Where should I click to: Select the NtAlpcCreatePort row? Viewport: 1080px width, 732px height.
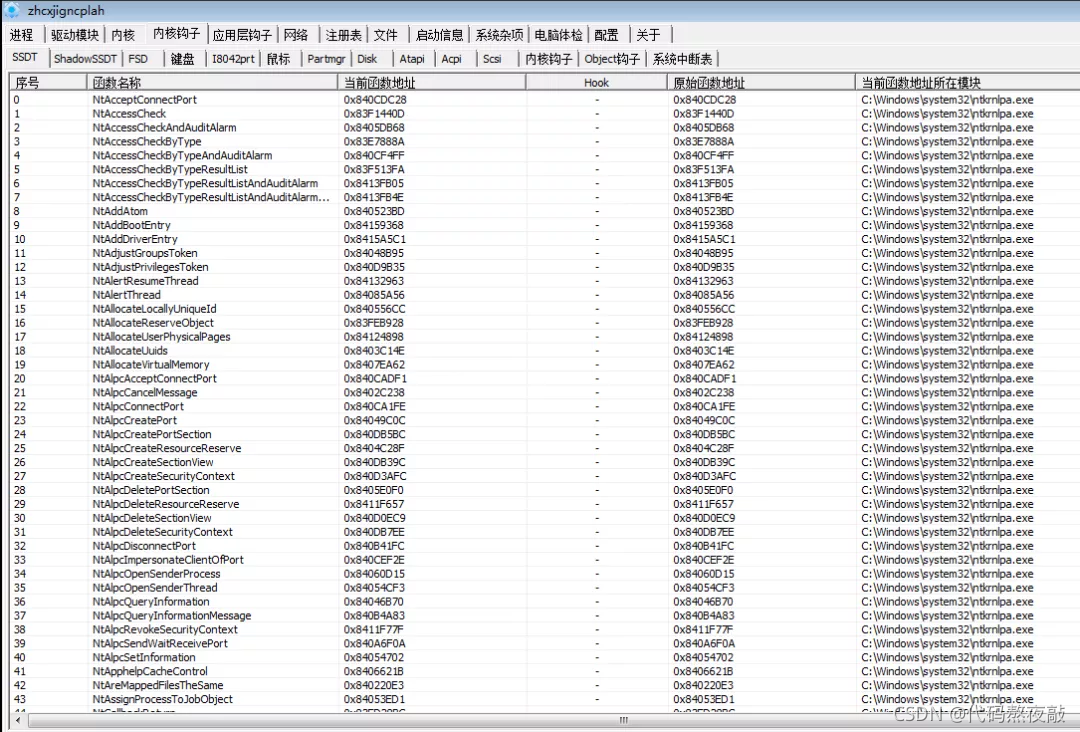[x=546, y=421]
